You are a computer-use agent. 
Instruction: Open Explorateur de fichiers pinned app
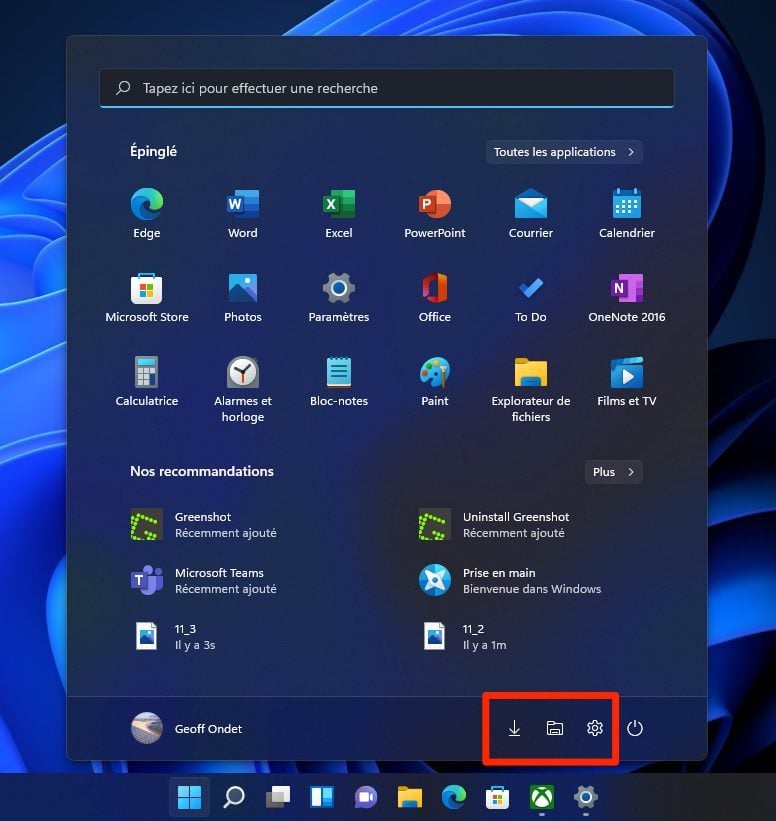pyautogui.click(x=530, y=389)
